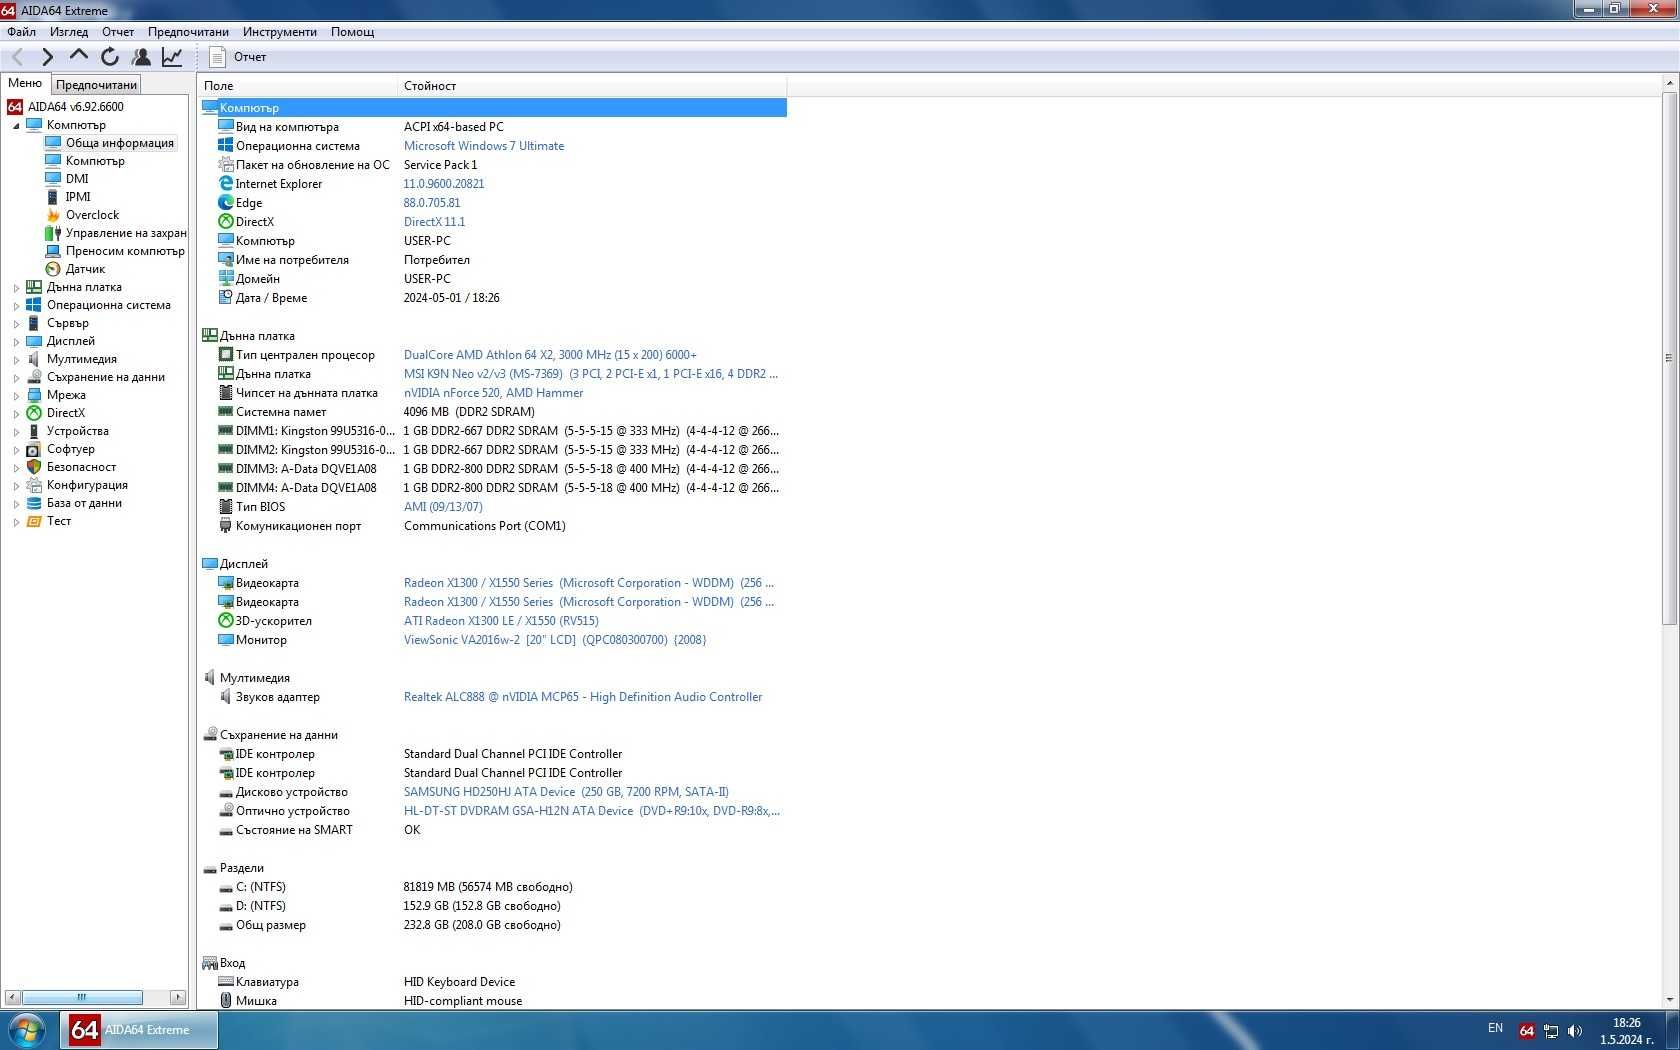Click the Преносим компютър icon

[x=53, y=251]
